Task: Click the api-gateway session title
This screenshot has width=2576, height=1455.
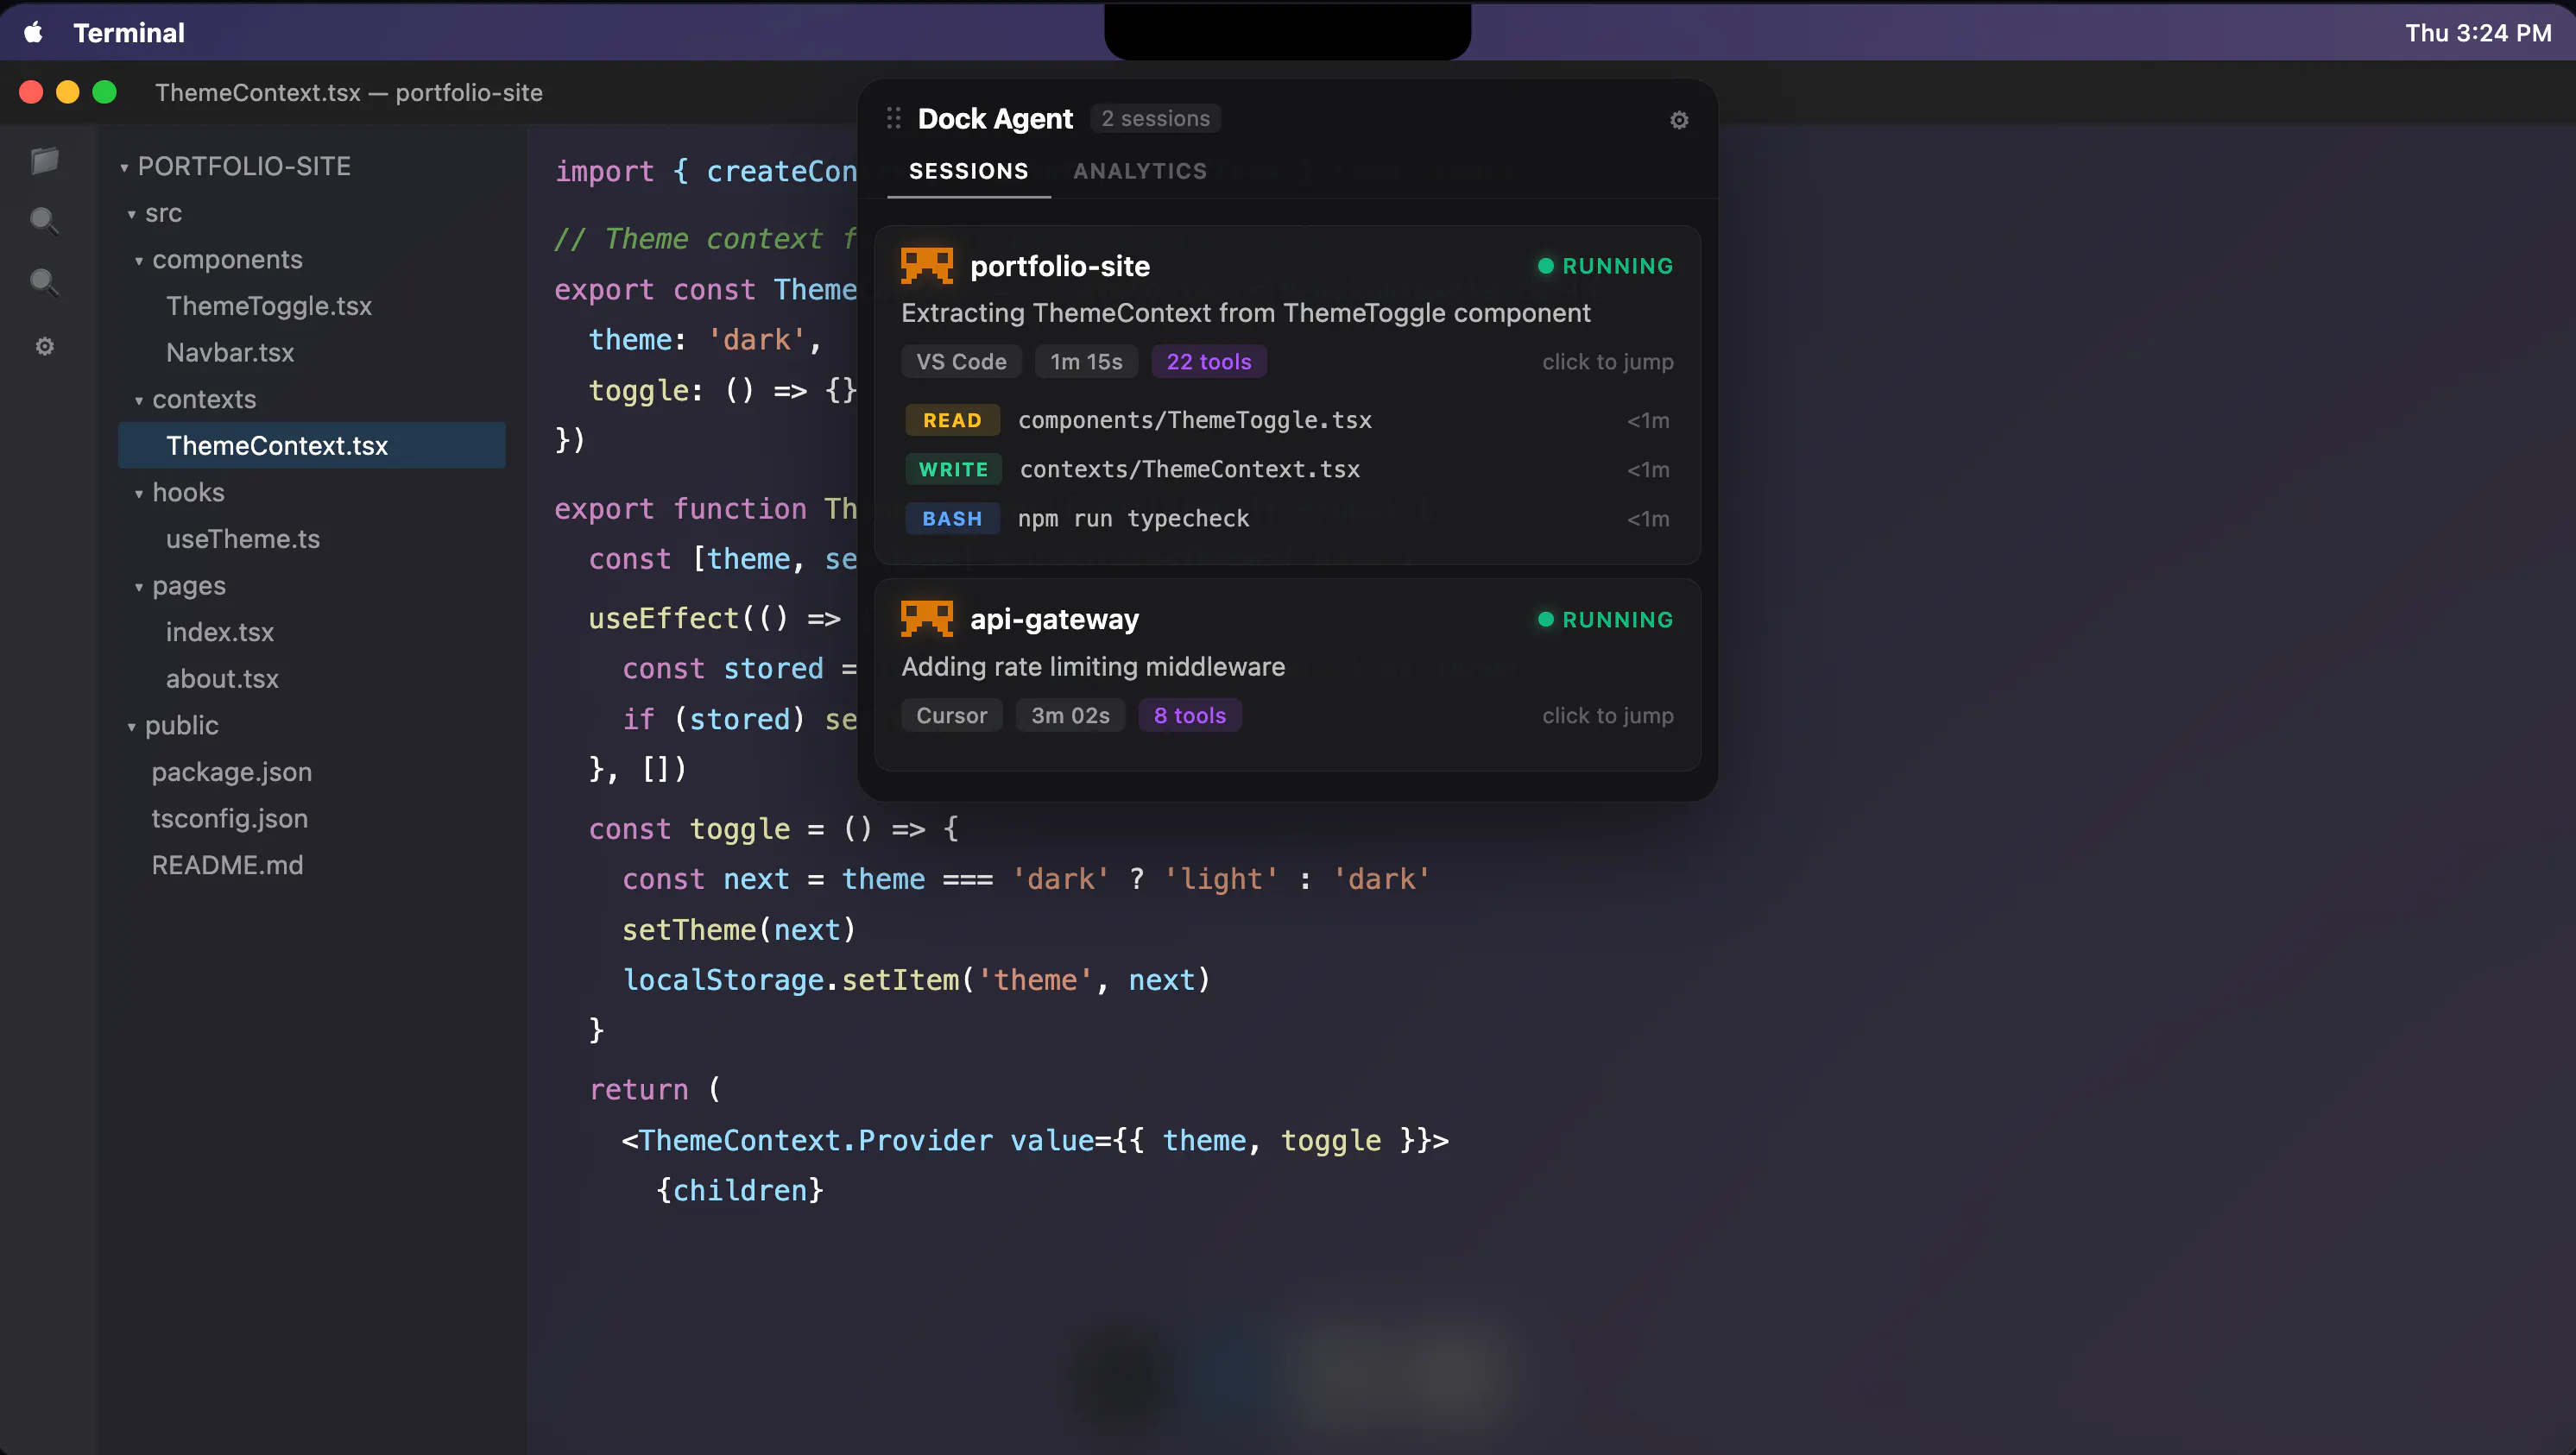Action: [x=1054, y=619]
